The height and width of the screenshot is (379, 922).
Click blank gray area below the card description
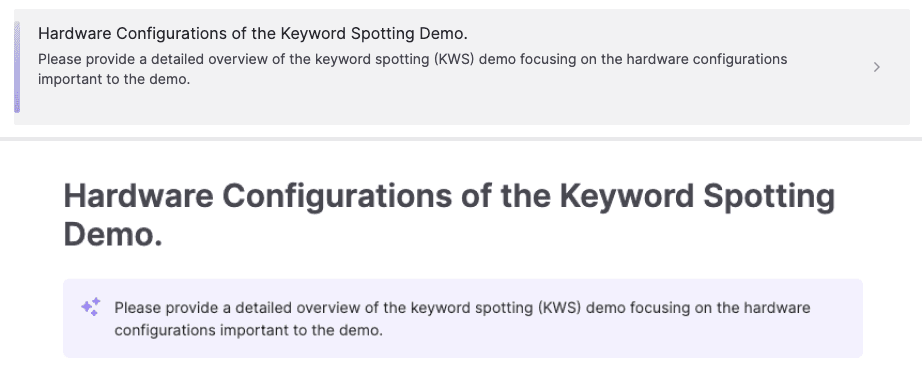(x=412, y=106)
